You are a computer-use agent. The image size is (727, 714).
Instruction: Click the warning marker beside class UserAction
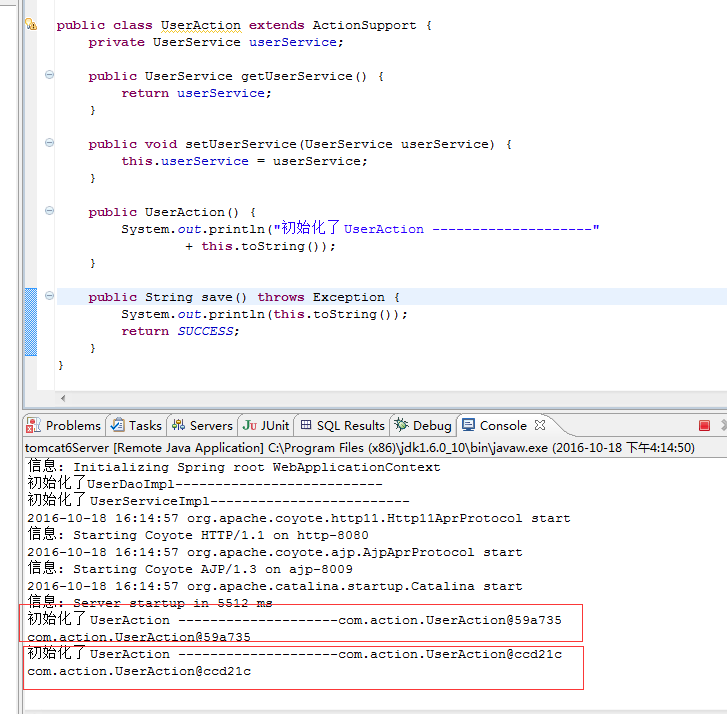click(31, 24)
